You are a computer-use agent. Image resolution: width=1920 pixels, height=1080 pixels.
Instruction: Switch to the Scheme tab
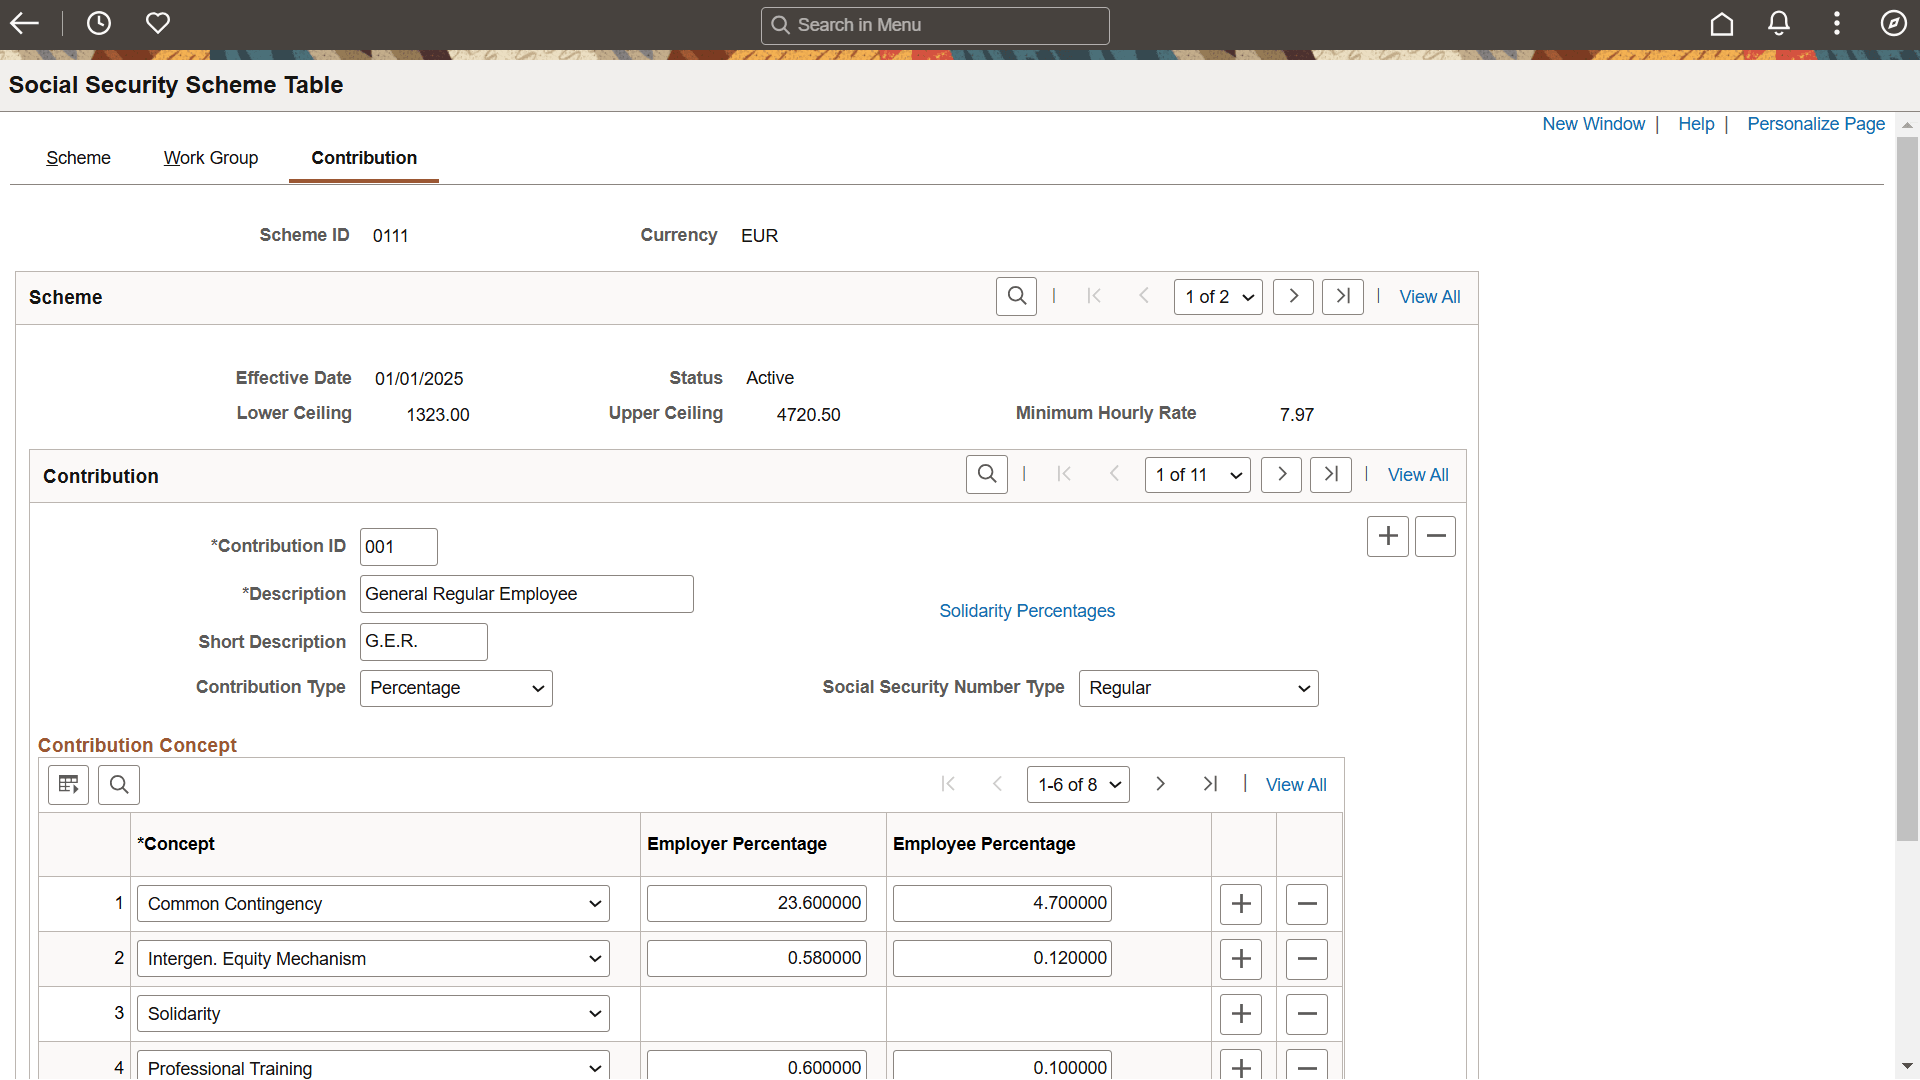coord(78,158)
